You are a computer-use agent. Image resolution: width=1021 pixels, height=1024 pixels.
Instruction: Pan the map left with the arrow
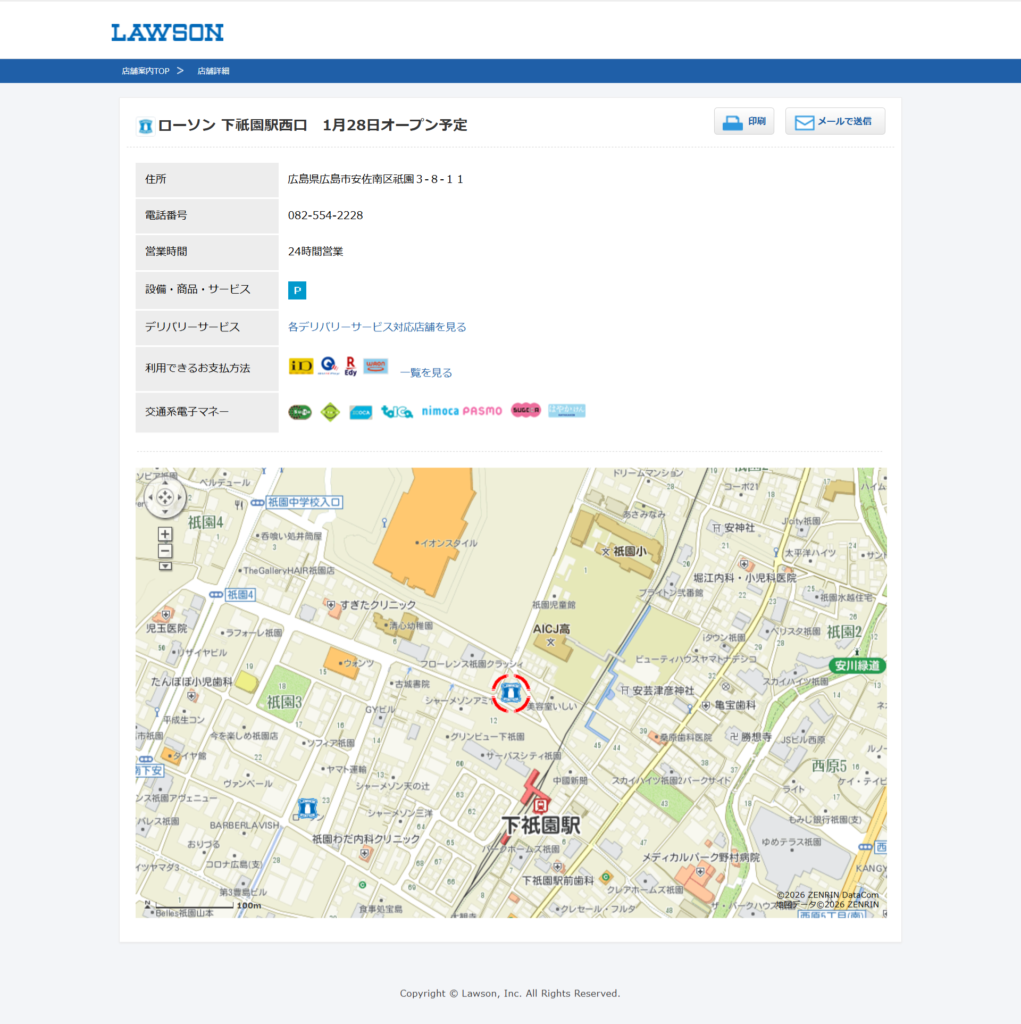coord(152,497)
